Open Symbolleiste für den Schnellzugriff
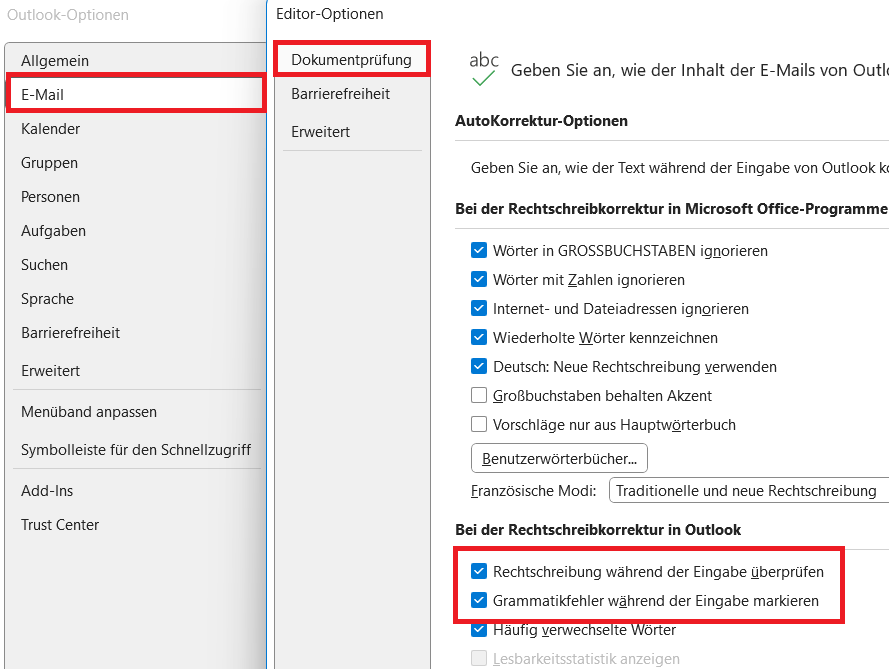889x669 pixels. [x=136, y=450]
